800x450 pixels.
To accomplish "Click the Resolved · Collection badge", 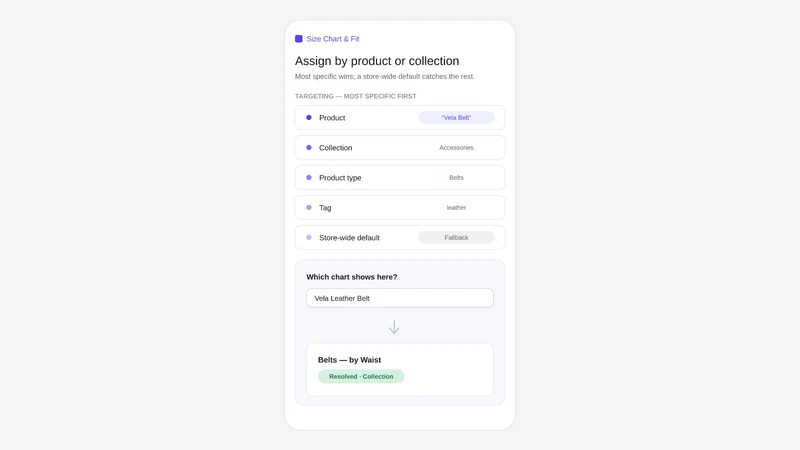I will click(361, 377).
